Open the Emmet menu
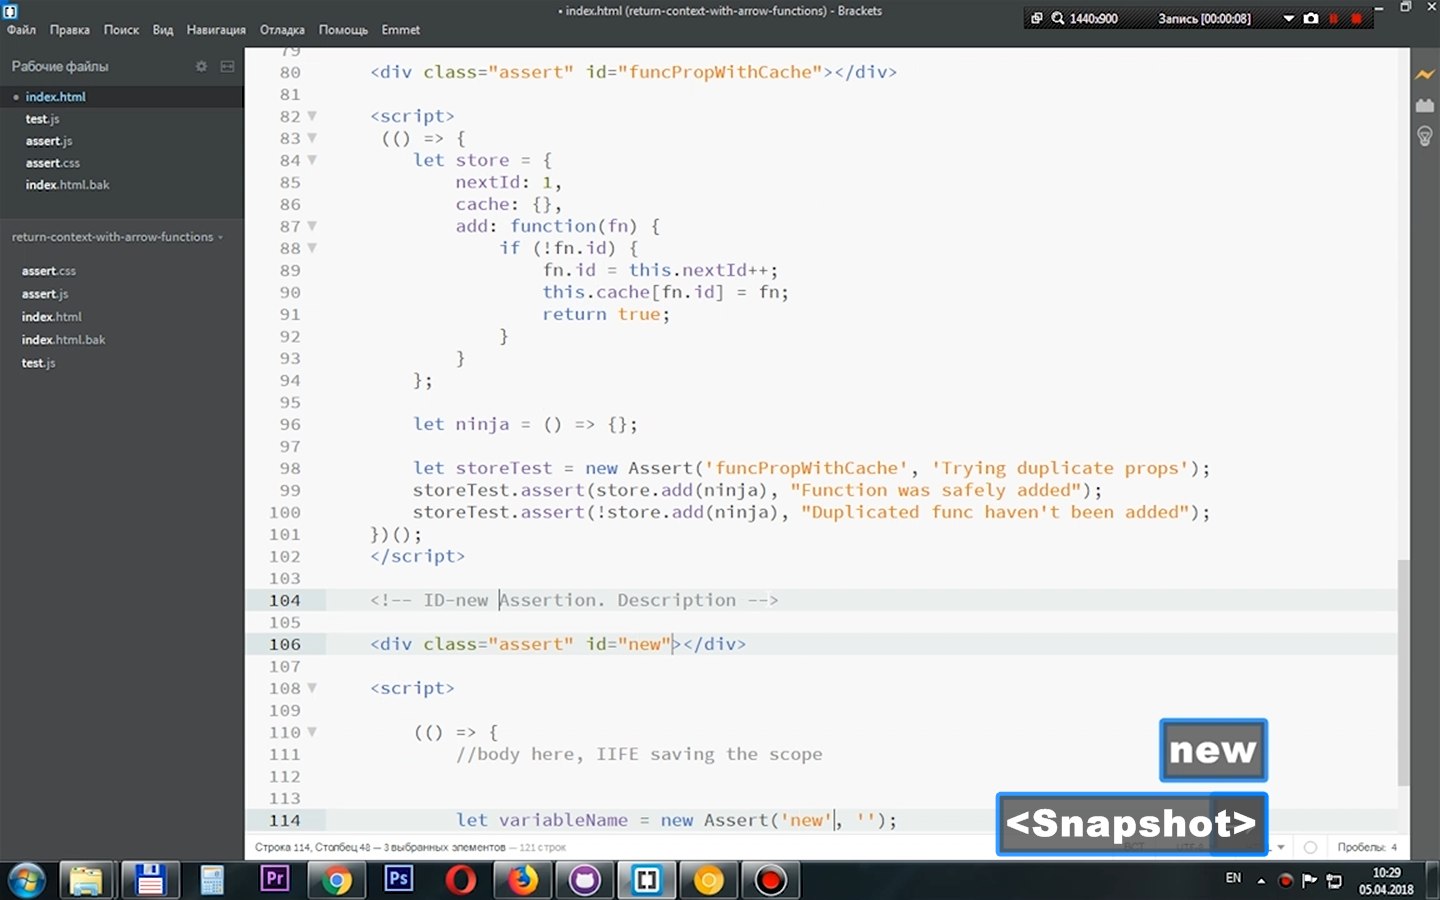1440x900 pixels. coord(400,30)
